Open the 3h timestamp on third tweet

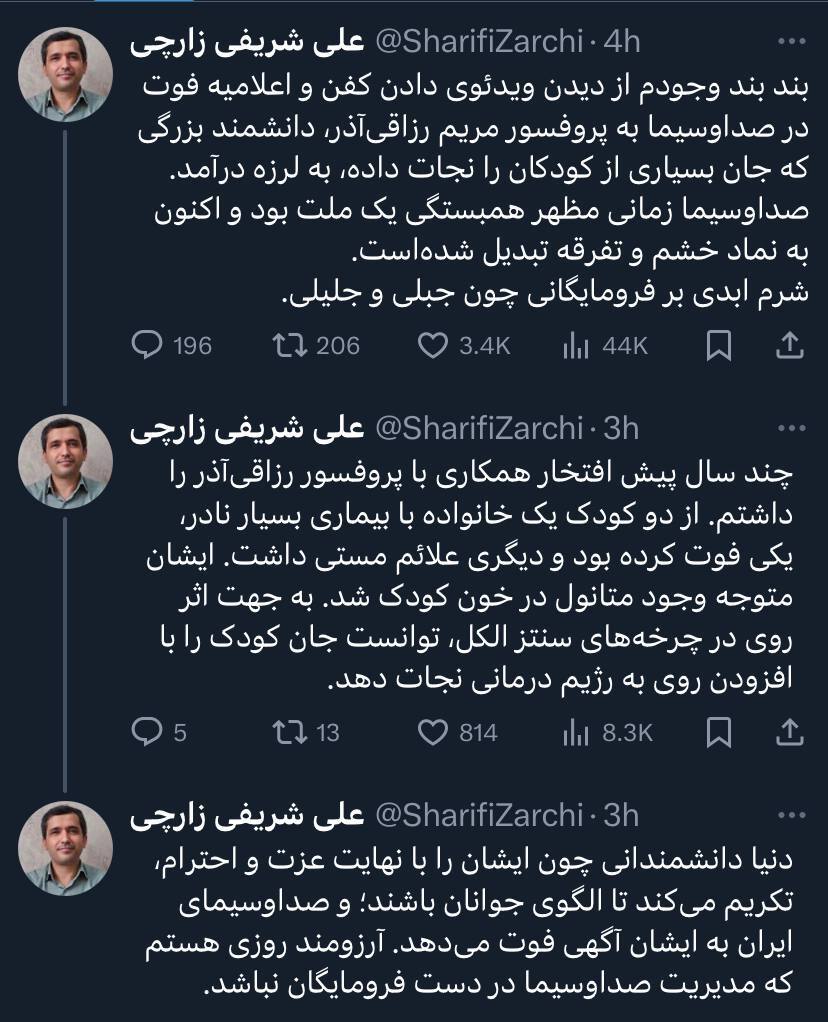pos(621,815)
